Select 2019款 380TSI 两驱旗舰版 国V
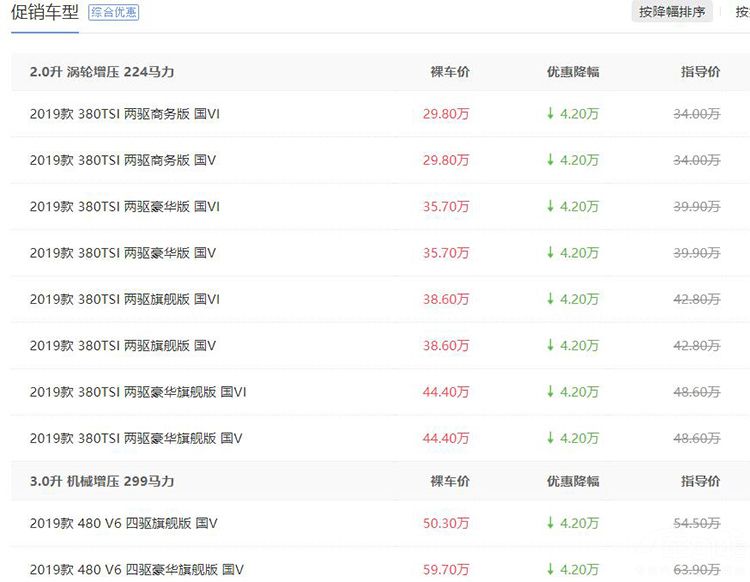750x582 pixels. 122,346
